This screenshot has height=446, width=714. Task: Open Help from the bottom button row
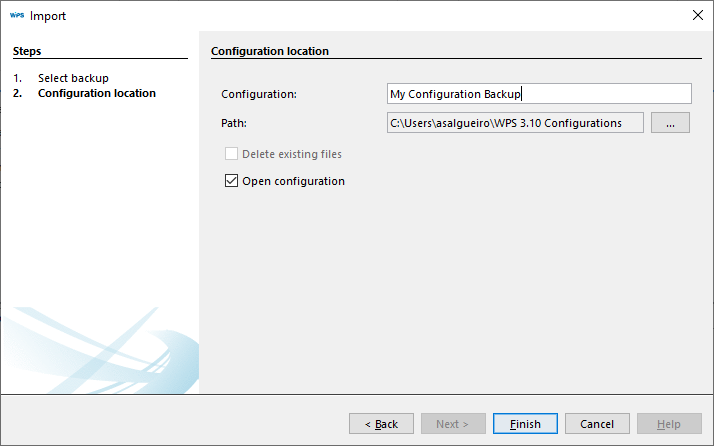[669, 424]
